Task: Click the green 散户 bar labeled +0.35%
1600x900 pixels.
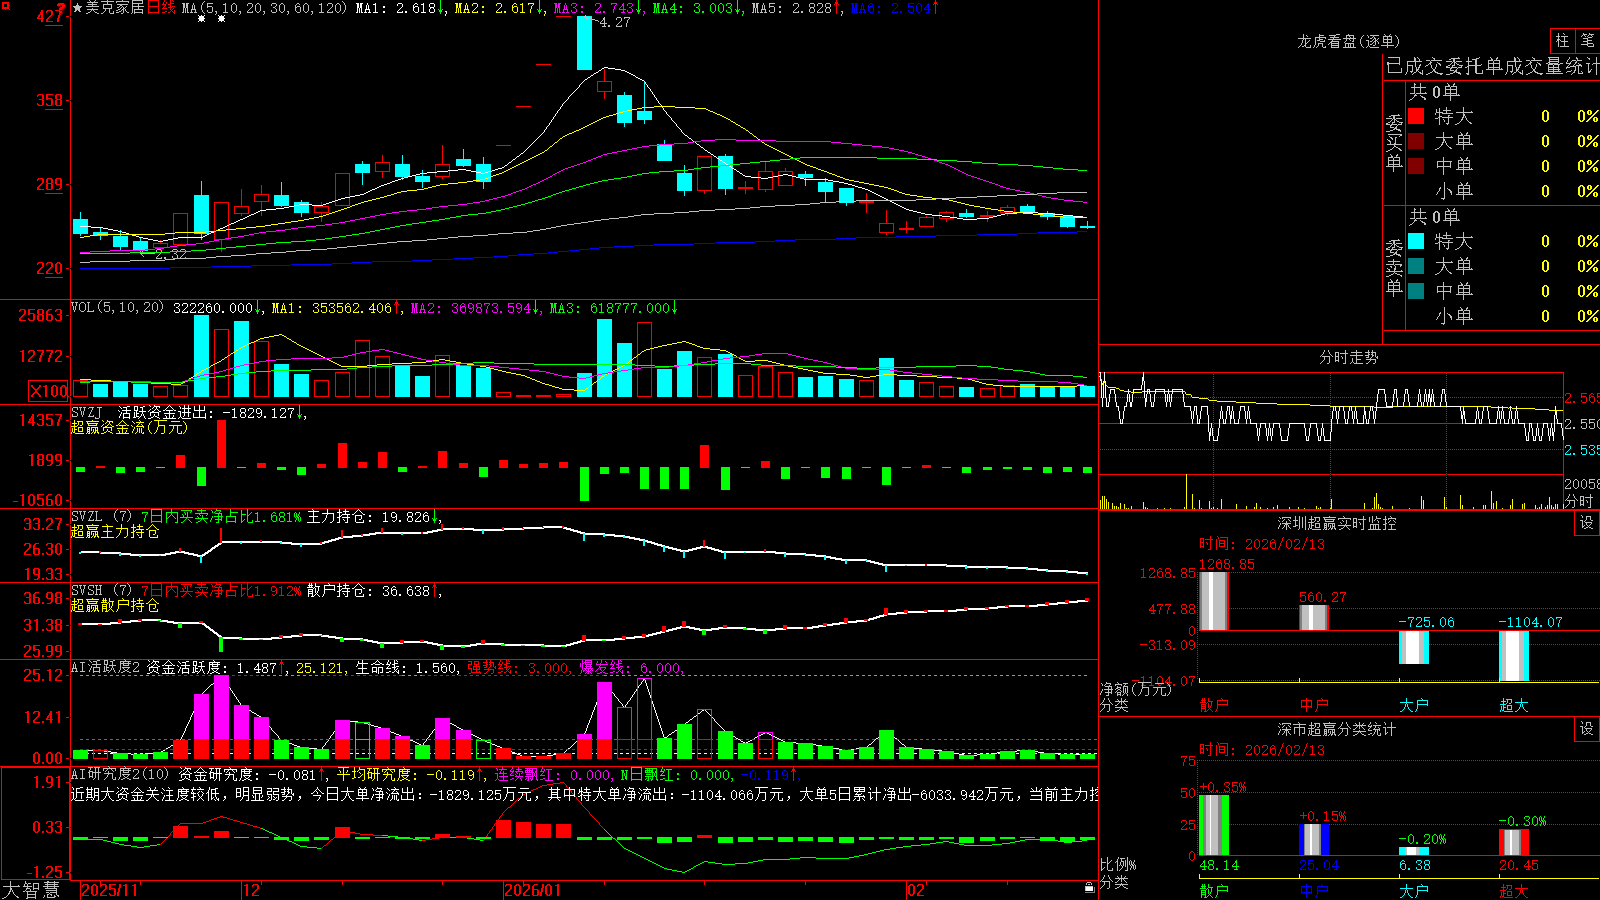Action: (1213, 825)
